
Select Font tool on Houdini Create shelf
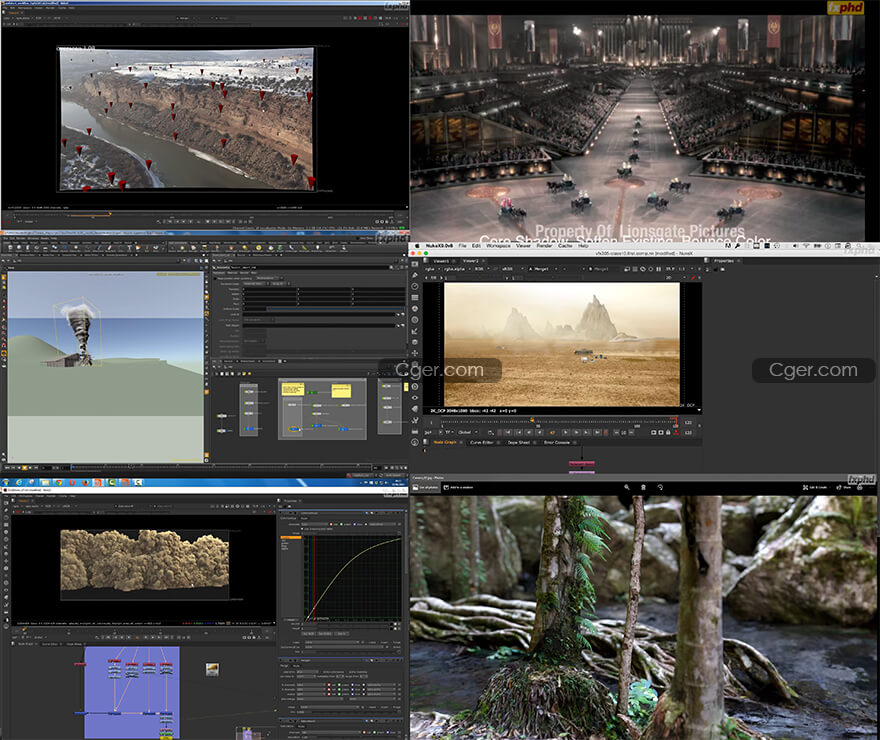pos(129,248)
